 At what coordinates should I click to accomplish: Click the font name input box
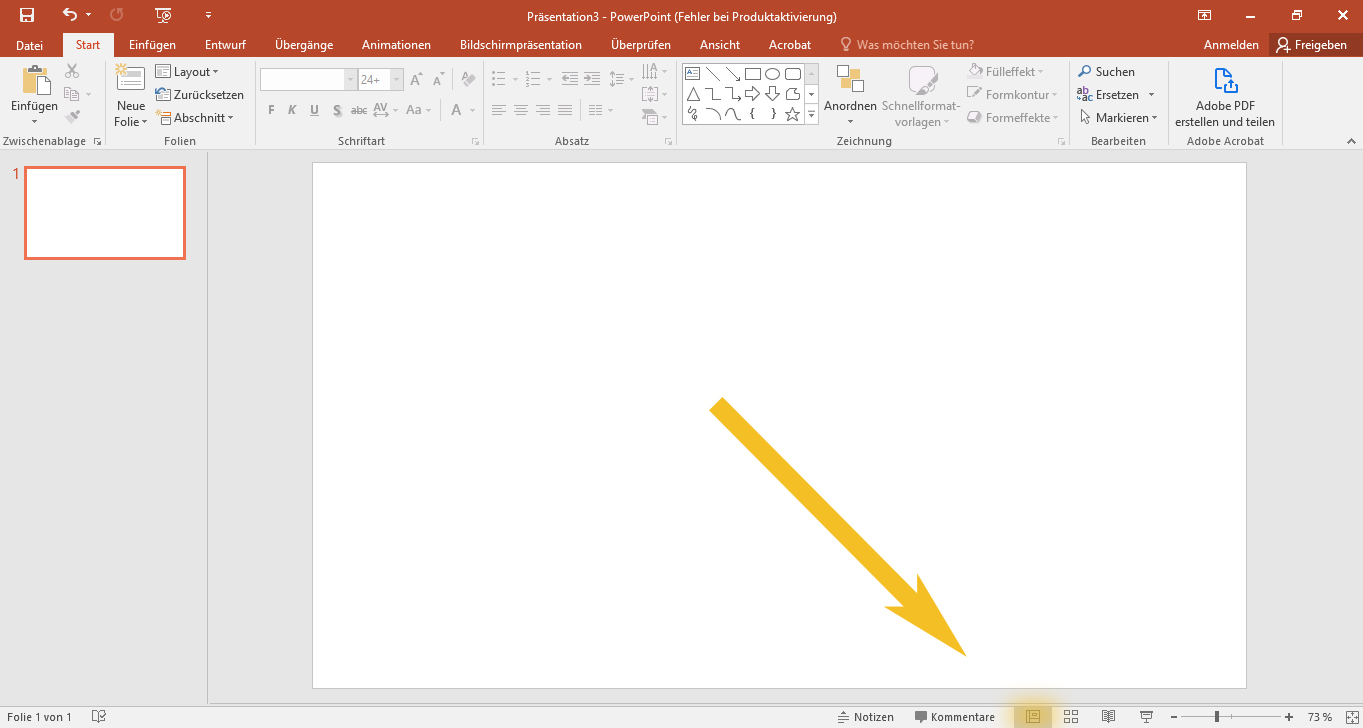[302, 80]
